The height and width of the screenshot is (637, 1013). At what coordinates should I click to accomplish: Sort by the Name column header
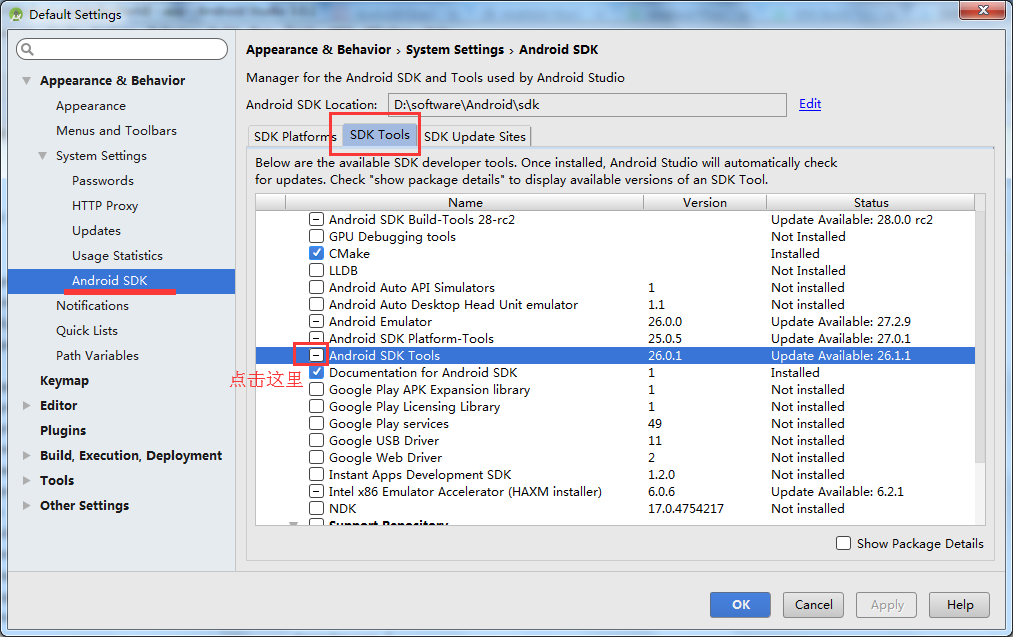coord(465,202)
